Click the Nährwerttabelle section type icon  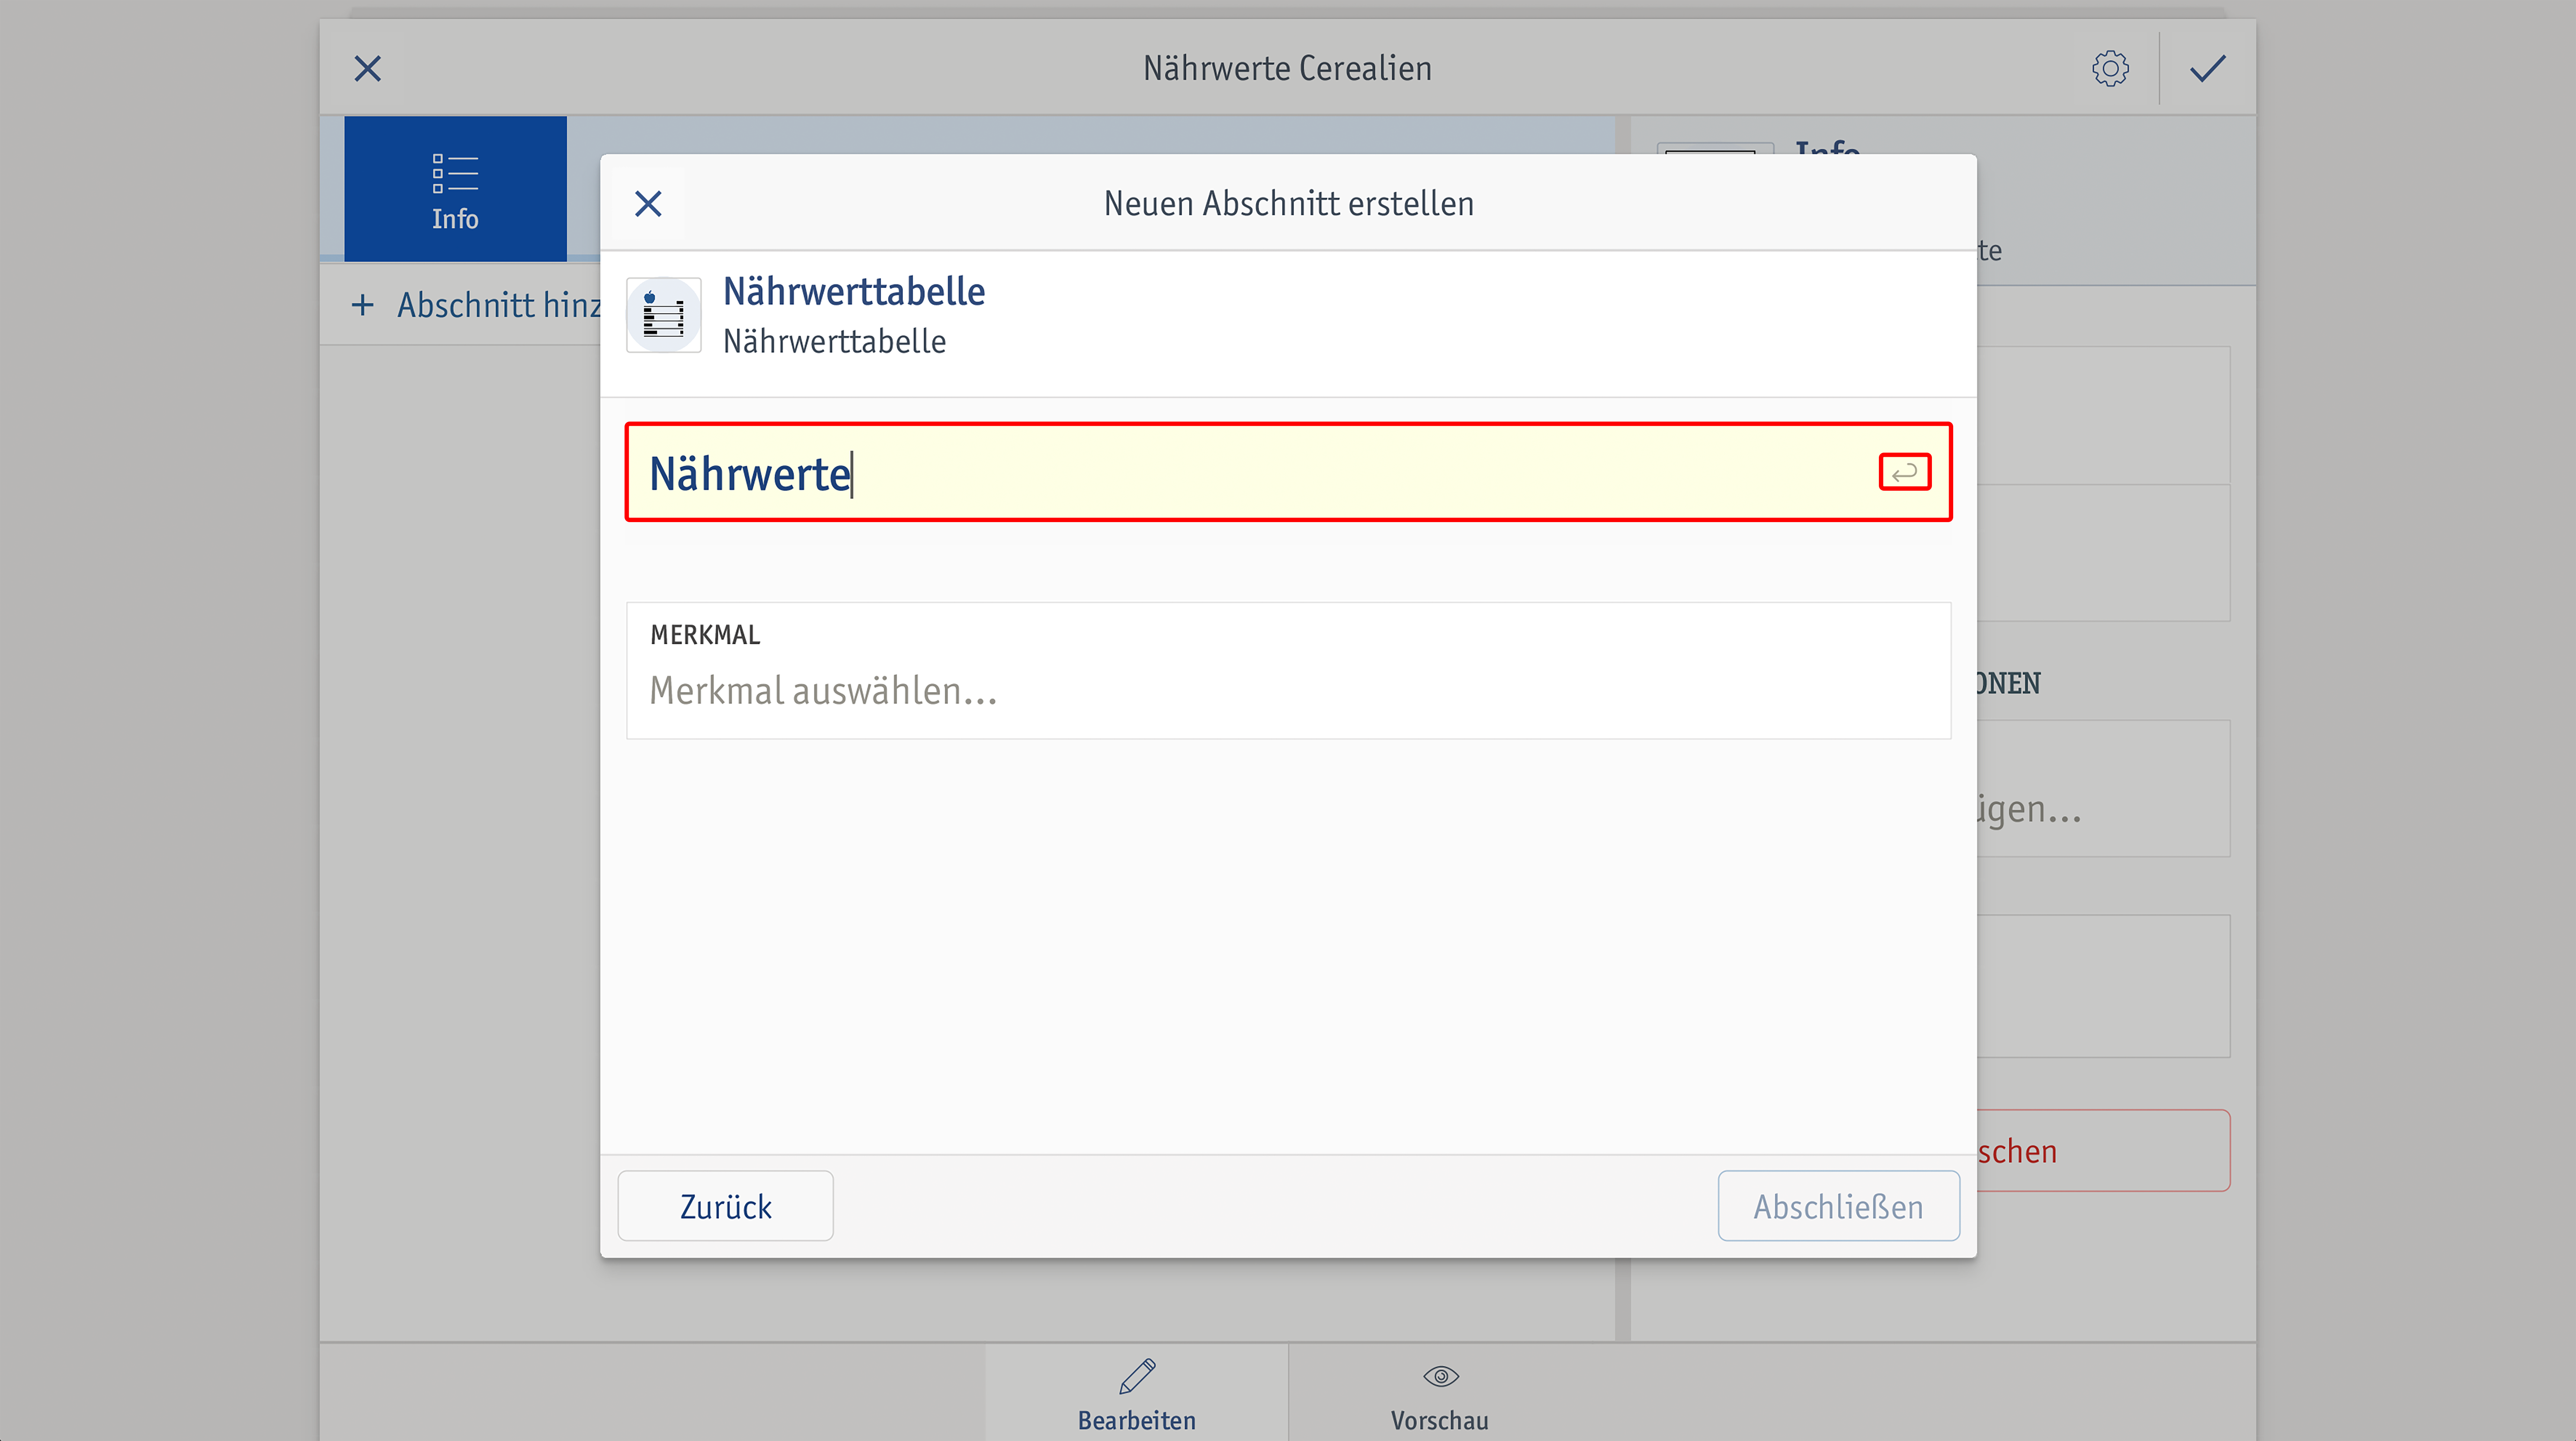(663, 315)
